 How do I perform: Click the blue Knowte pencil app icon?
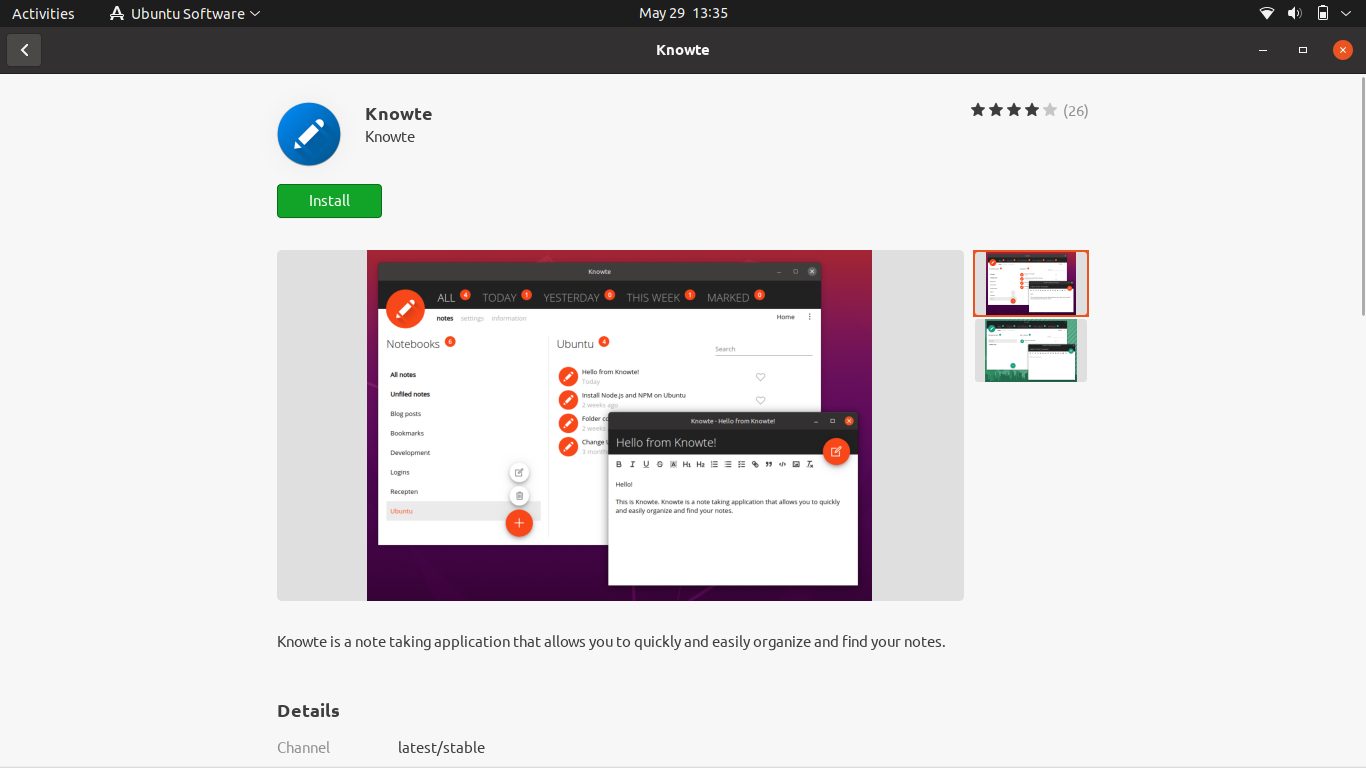click(309, 134)
